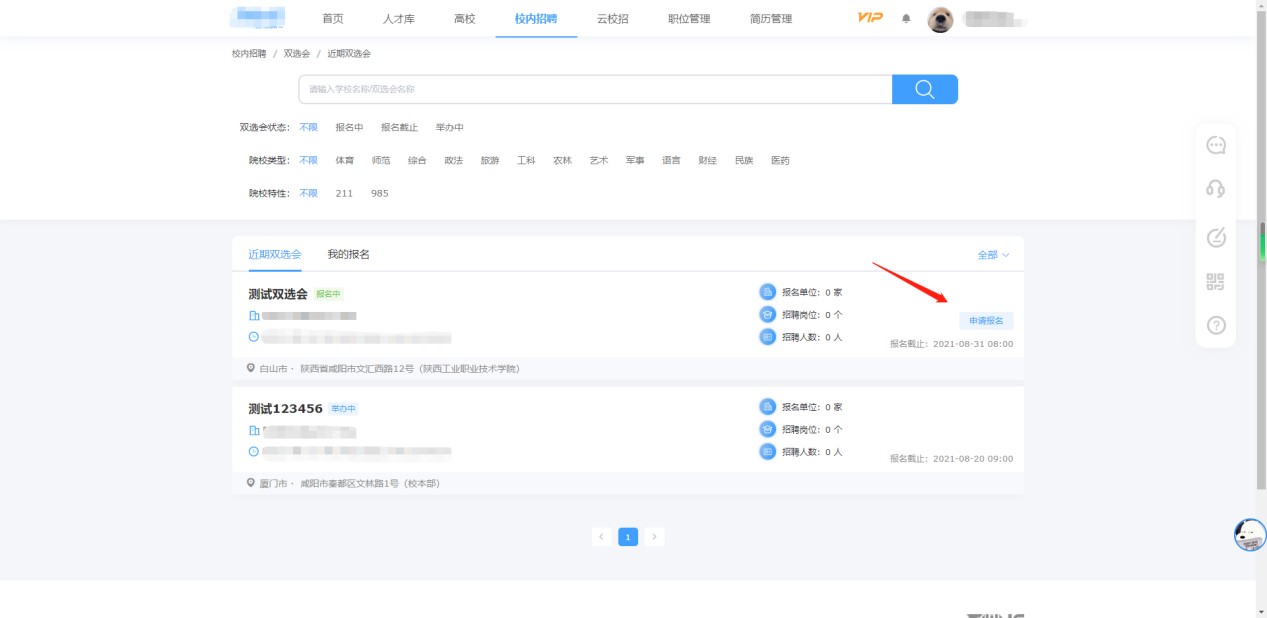Focus the school name search field

(595, 89)
